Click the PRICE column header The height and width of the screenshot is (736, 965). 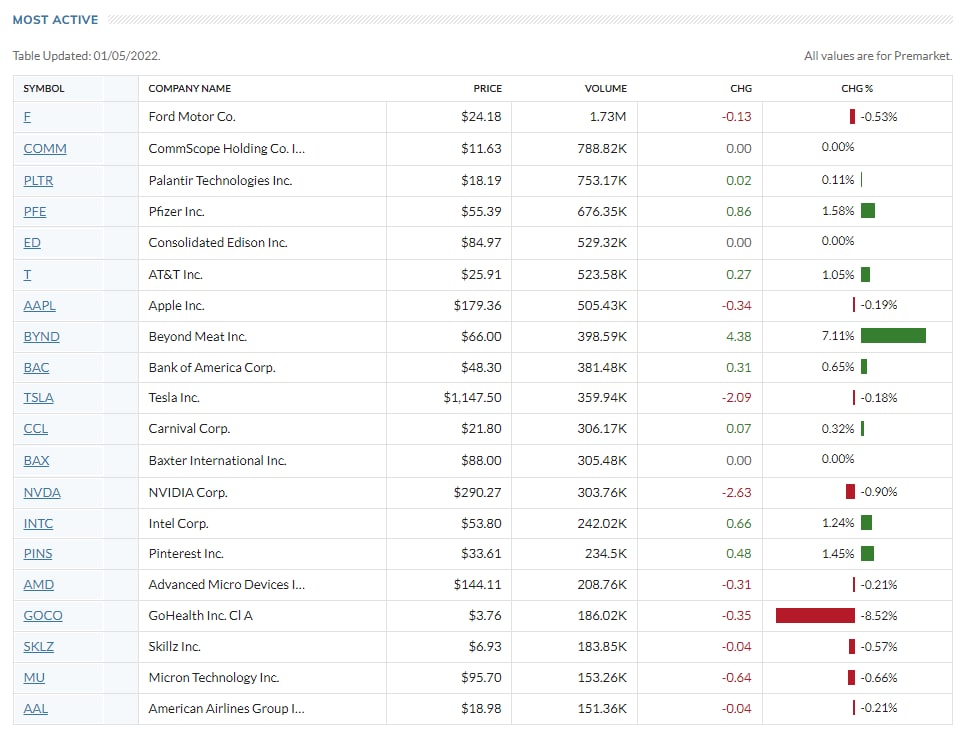tap(487, 89)
